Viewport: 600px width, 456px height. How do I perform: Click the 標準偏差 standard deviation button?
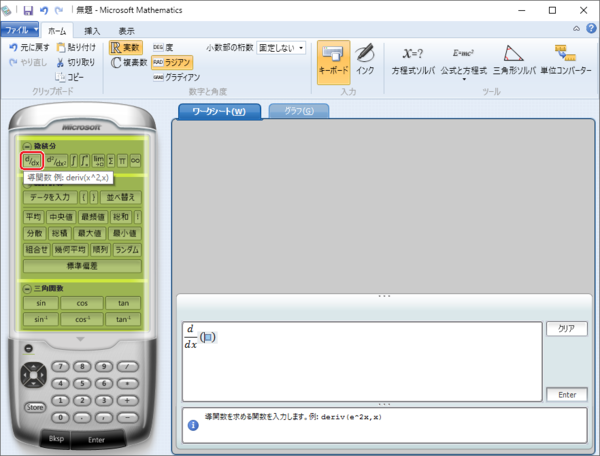[x=82, y=266]
